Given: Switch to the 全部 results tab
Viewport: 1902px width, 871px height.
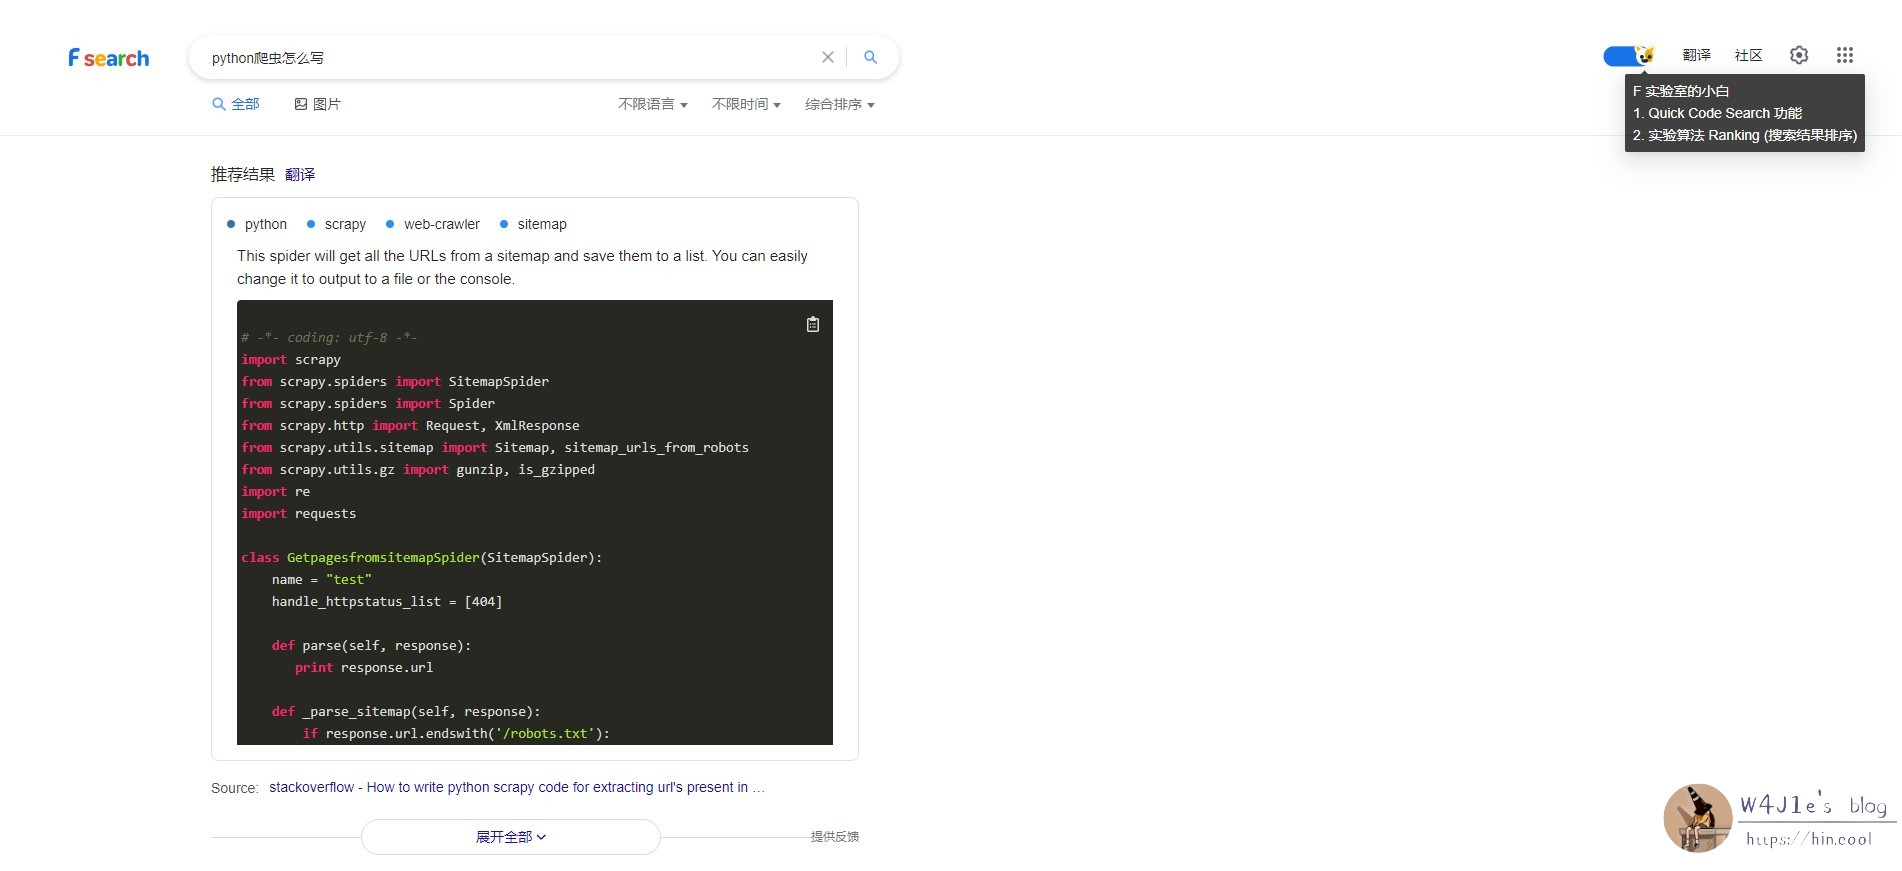Looking at the screenshot, I should tap(236, 104).
